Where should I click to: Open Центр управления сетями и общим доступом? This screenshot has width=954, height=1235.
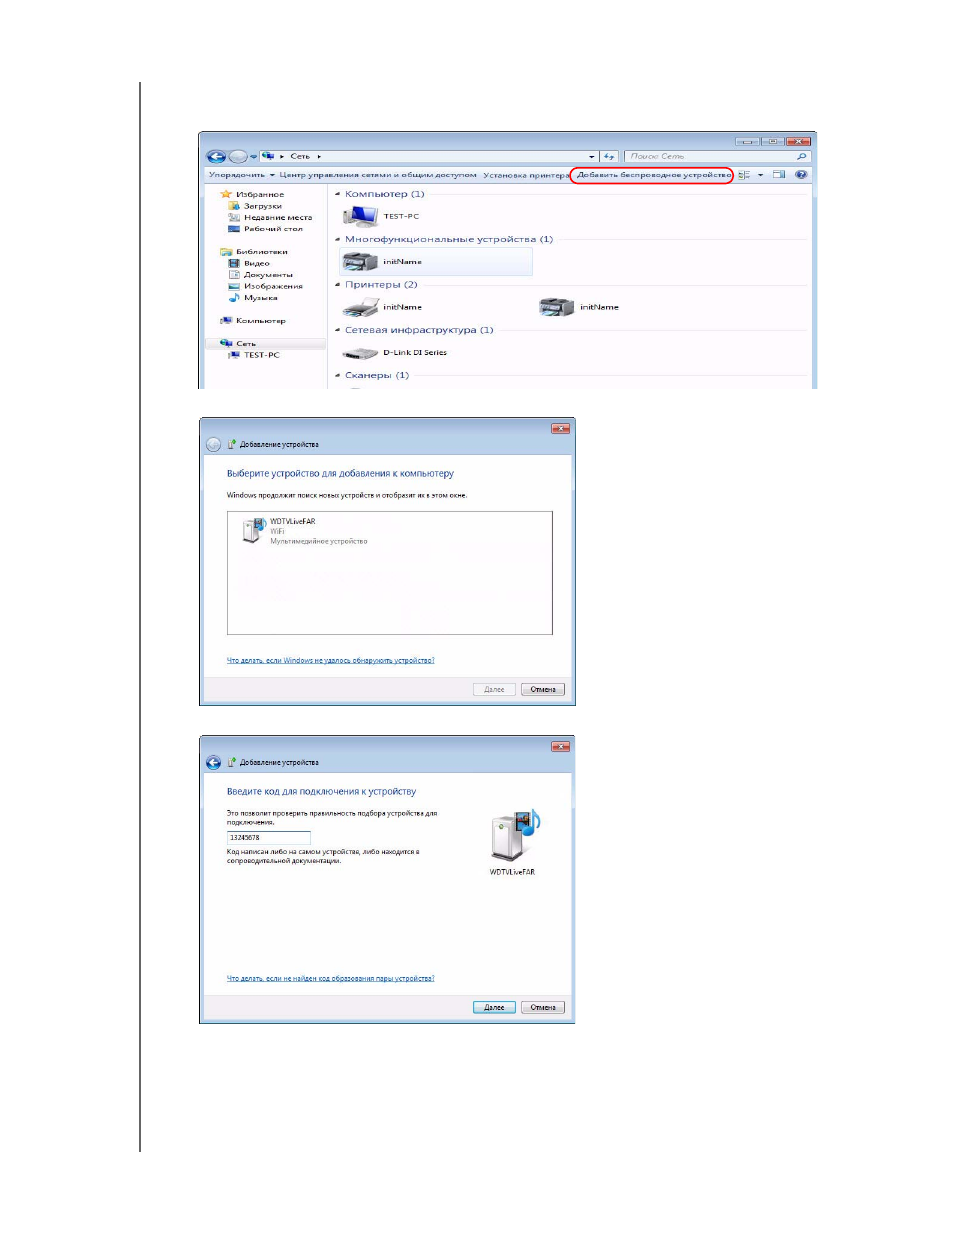(x=378, y=175)
